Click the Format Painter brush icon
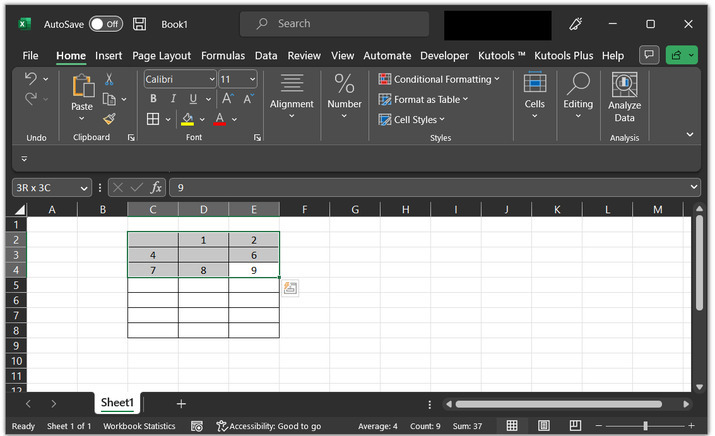The image size is (715, 436). pos(109,119)
